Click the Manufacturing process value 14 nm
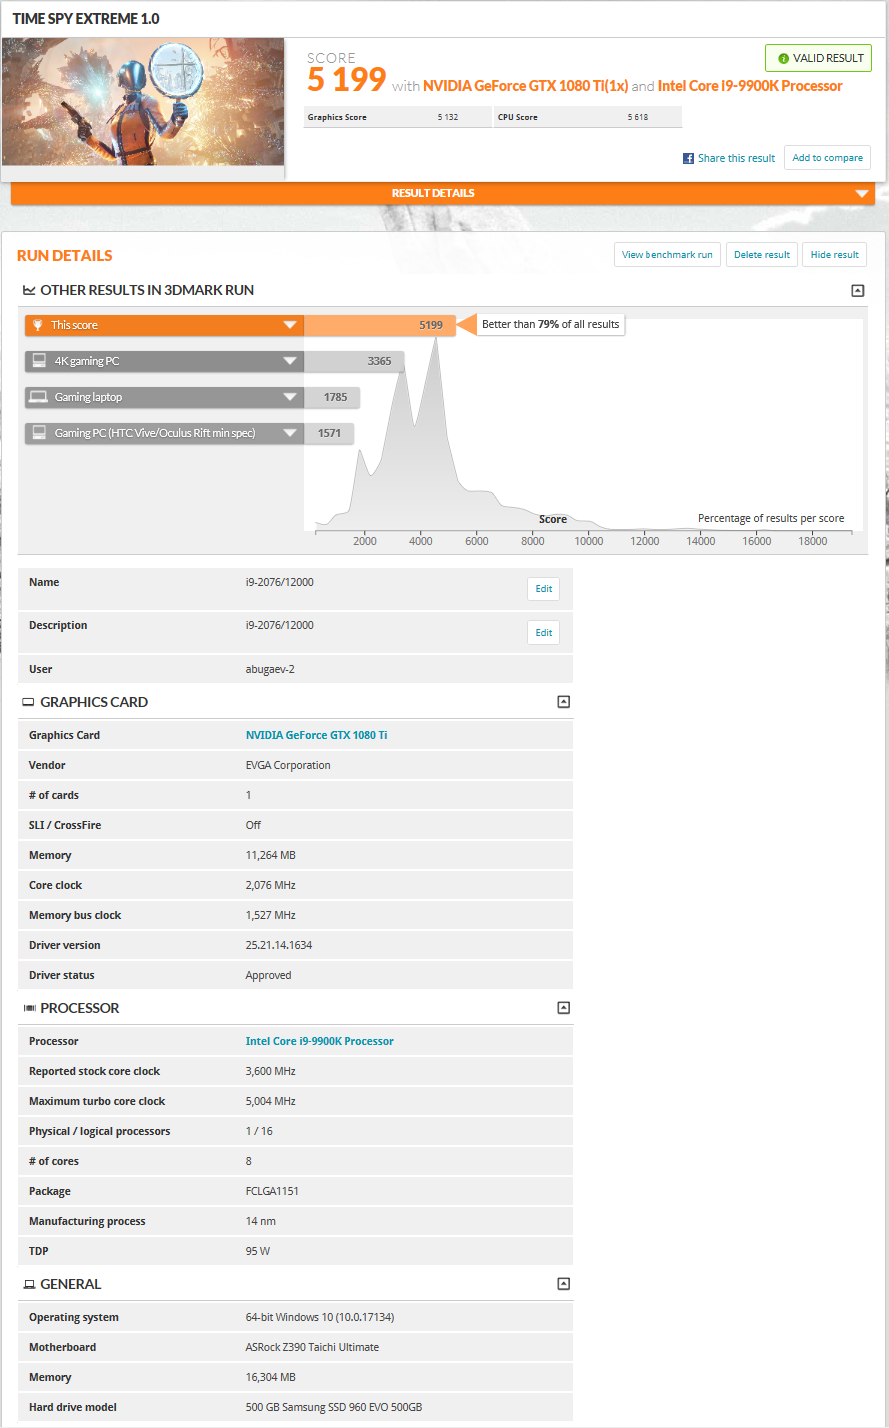The height and width of the screenshot is (1428, 889). (x=260, y=1221)
